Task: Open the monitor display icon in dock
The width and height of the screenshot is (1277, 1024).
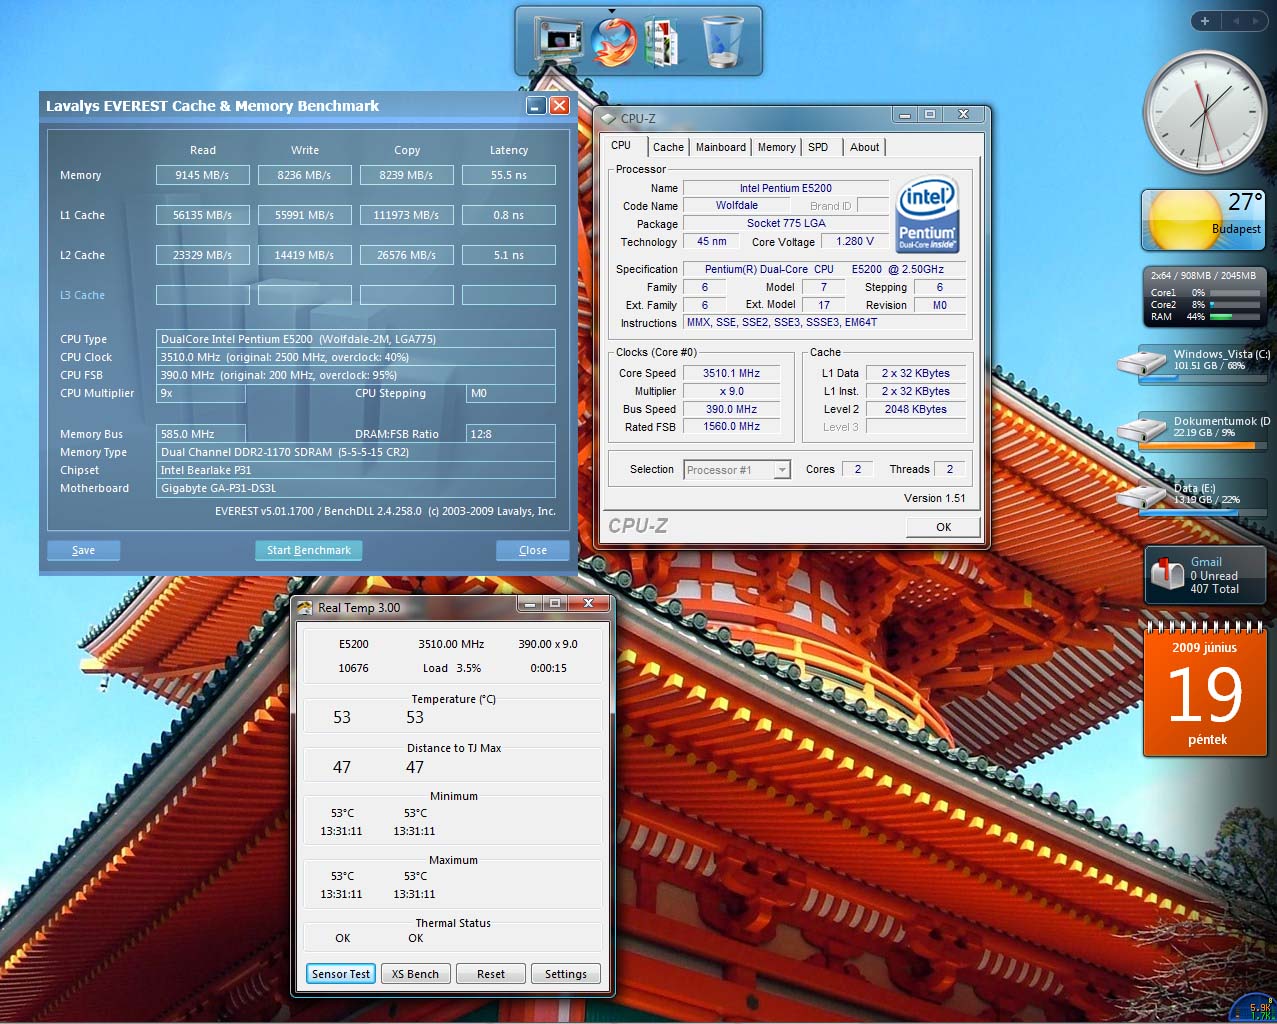Action: [559, 42]
